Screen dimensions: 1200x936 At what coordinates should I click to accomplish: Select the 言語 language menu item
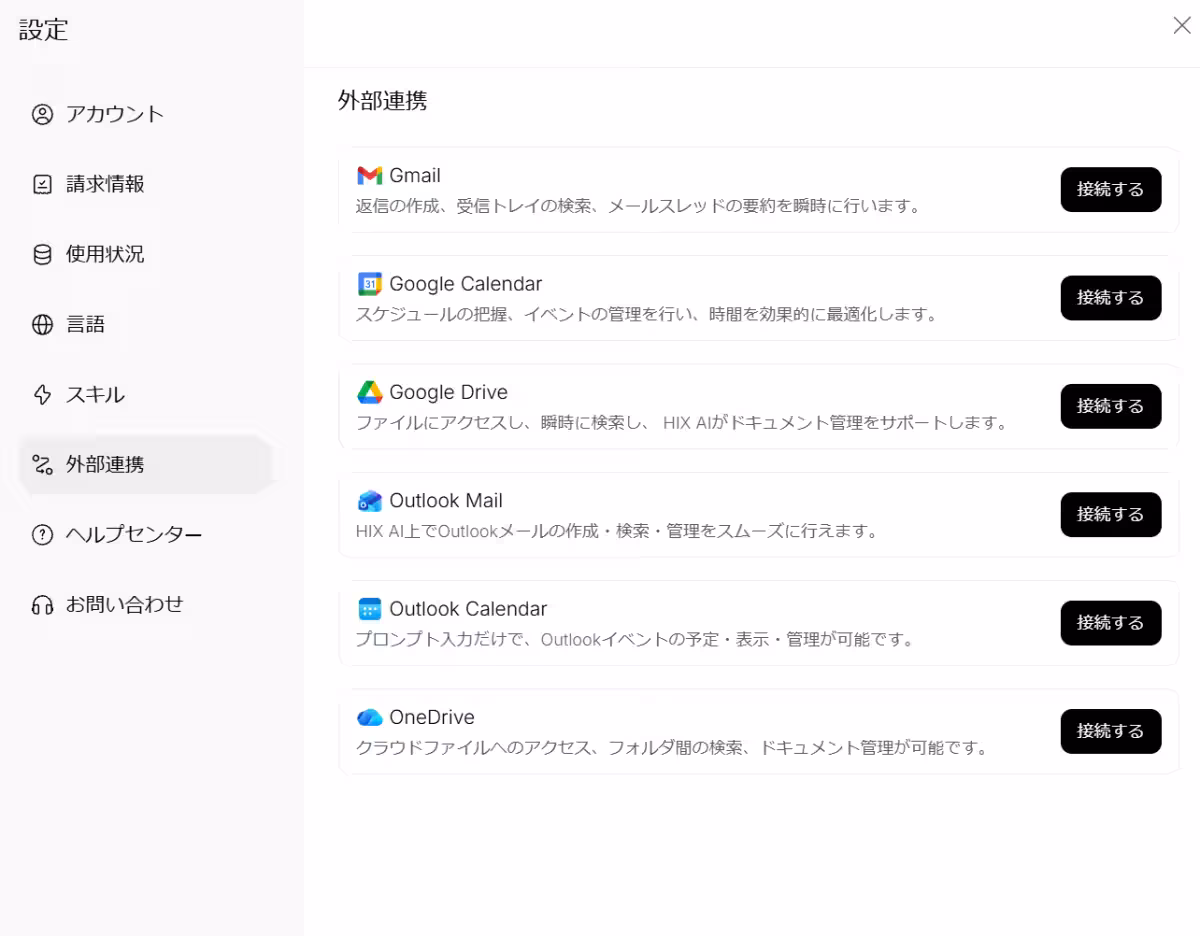(x=146, y=324)
